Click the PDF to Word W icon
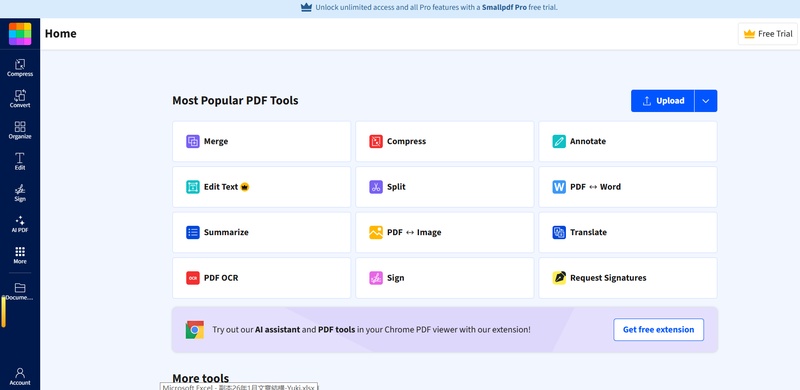Viewport: 800px width, 390px height. [x=559, y=187]
